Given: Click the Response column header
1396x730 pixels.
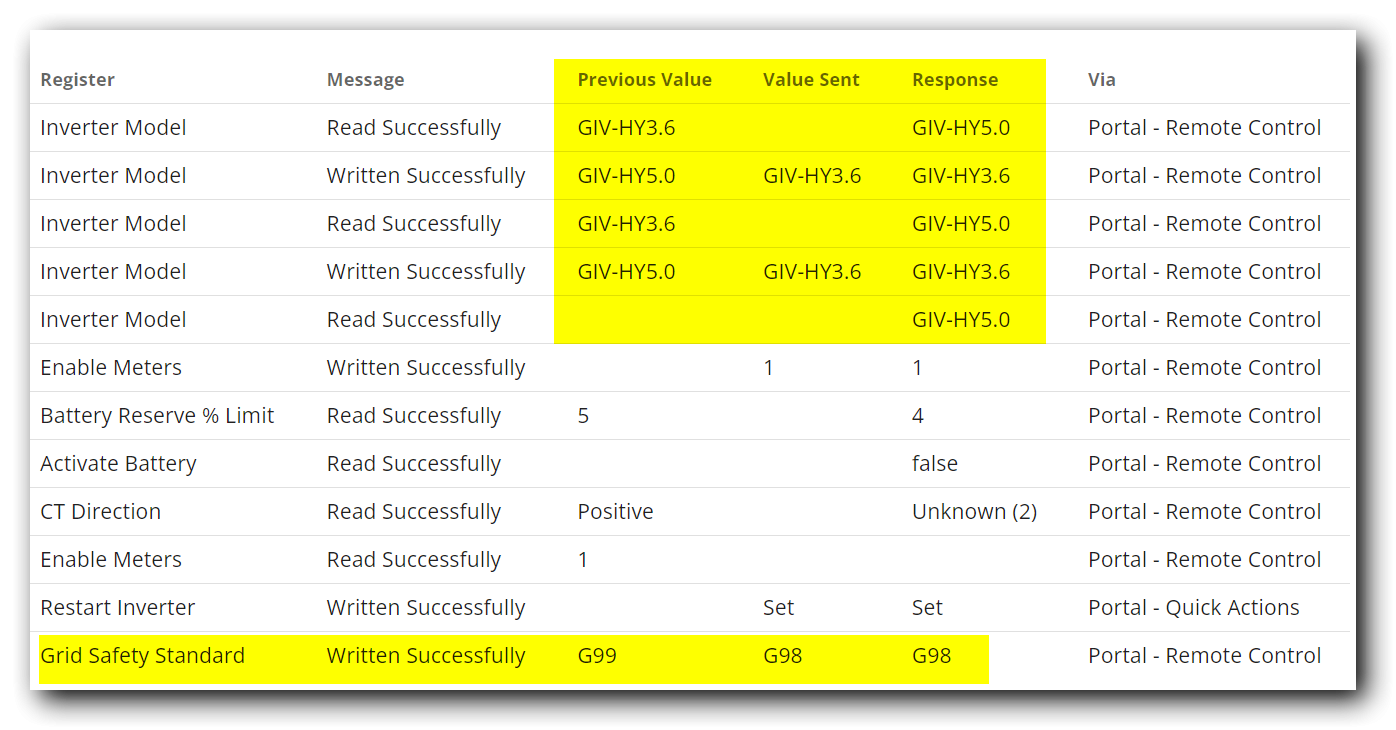Looking at the screenshot, I should 955,80.
